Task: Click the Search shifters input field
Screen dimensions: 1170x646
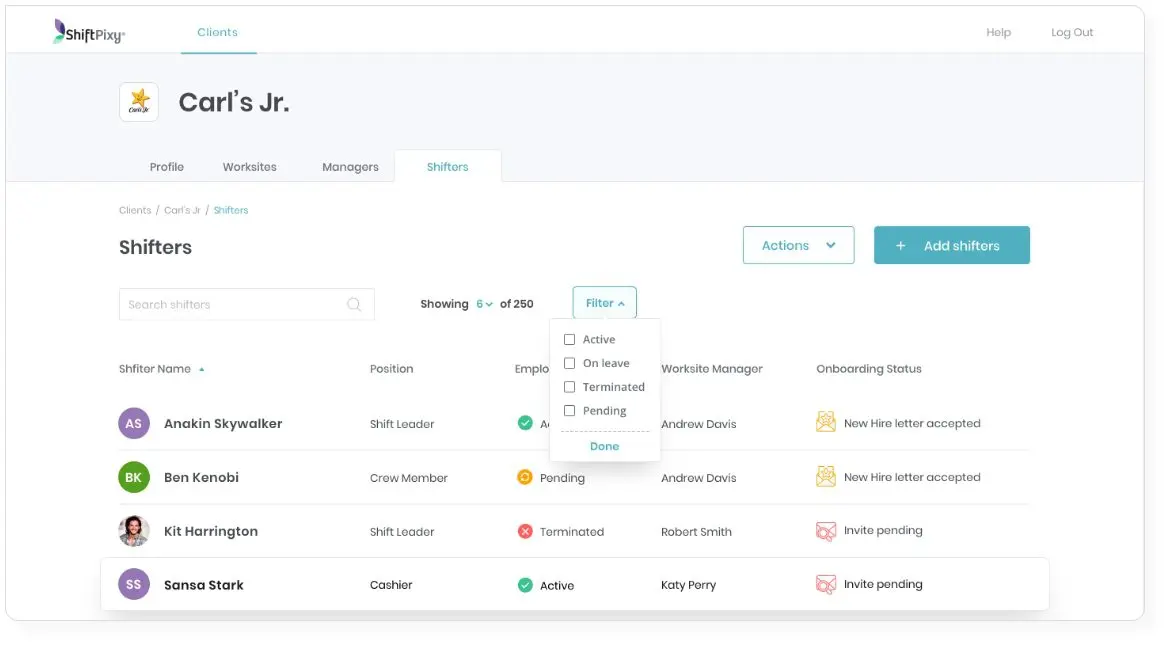Action: [x=246, y=304]
